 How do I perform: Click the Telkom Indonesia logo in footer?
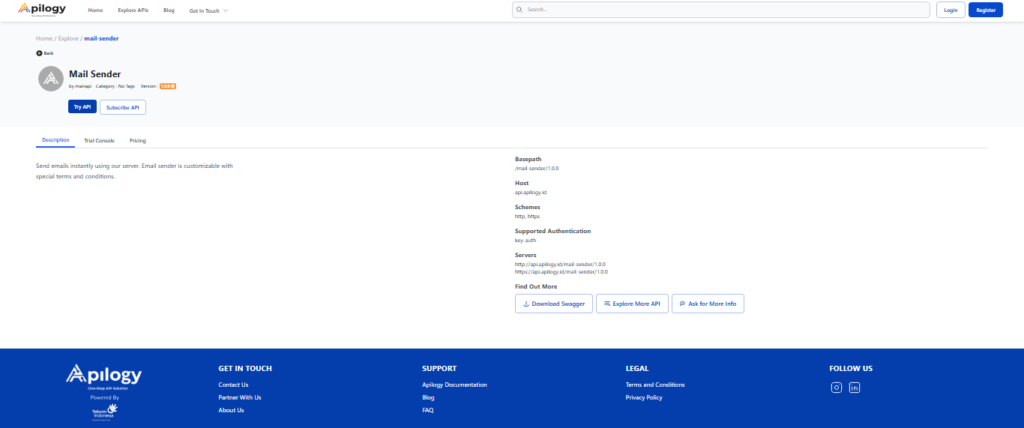[x=104, y=411]
